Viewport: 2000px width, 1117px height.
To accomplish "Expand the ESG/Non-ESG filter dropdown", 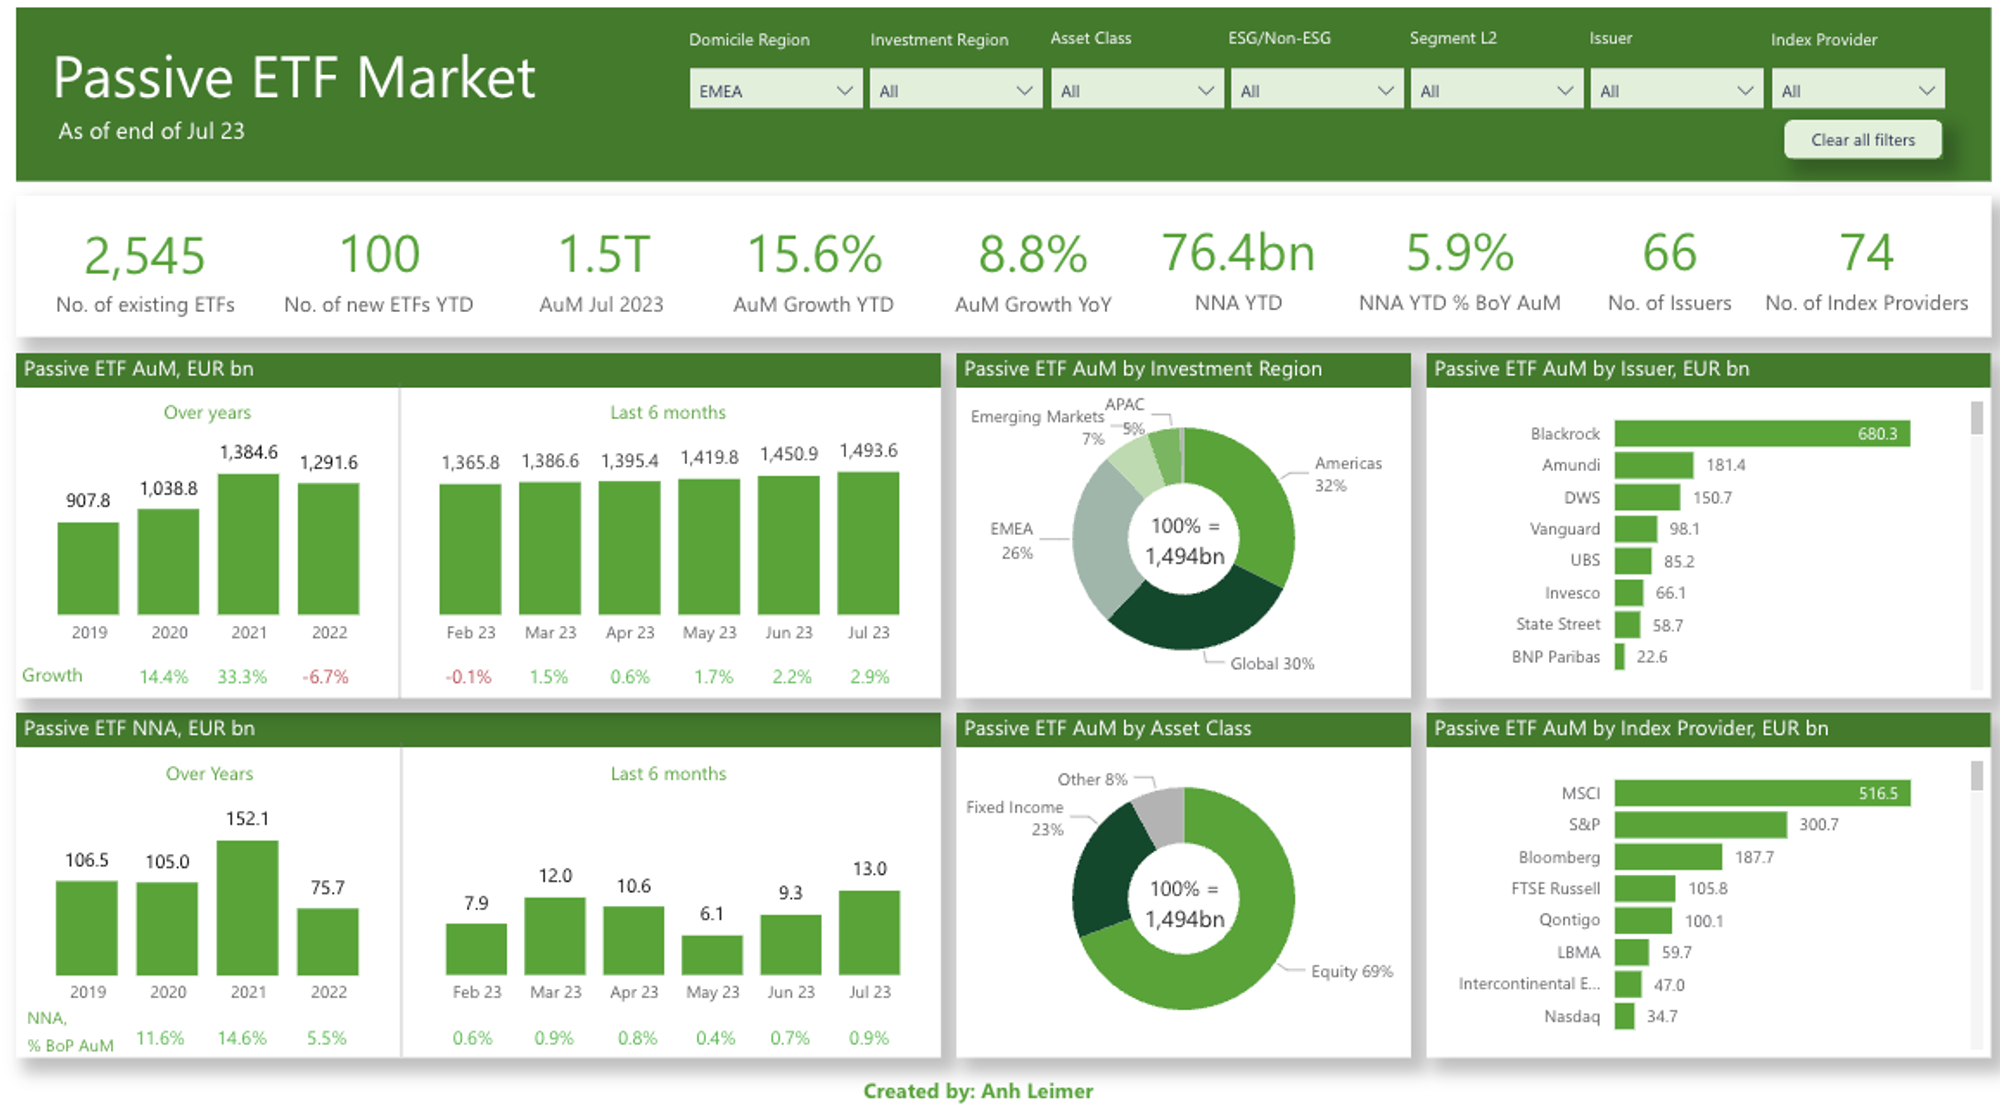I will pos(1316,90).
